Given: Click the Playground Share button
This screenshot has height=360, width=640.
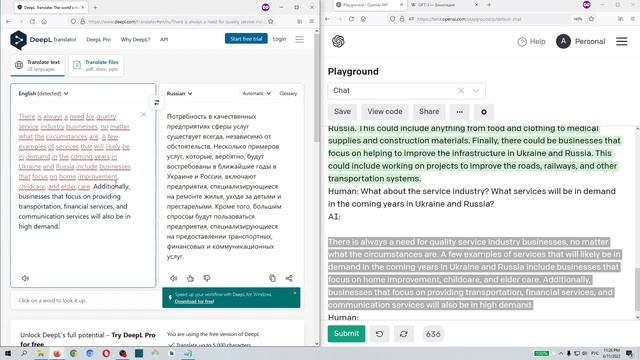Looking at the screenshot, I should pyautogui.click(x=429, y=112).
